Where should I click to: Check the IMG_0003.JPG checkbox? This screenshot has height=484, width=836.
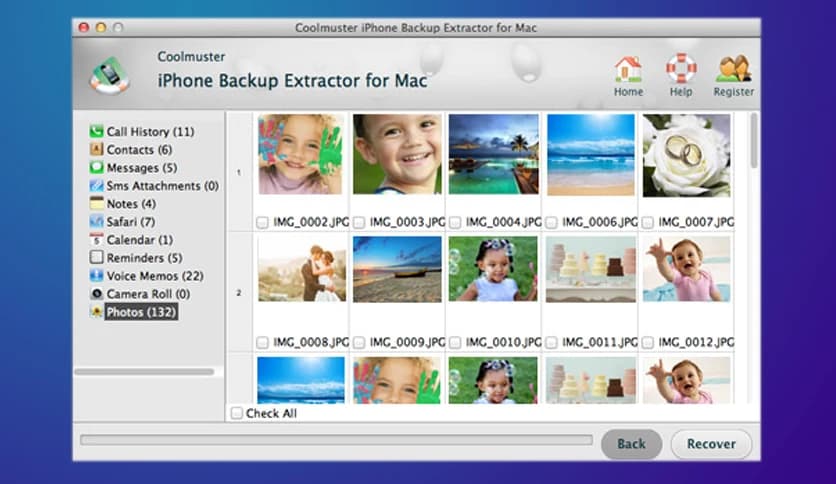coord(359,222)
